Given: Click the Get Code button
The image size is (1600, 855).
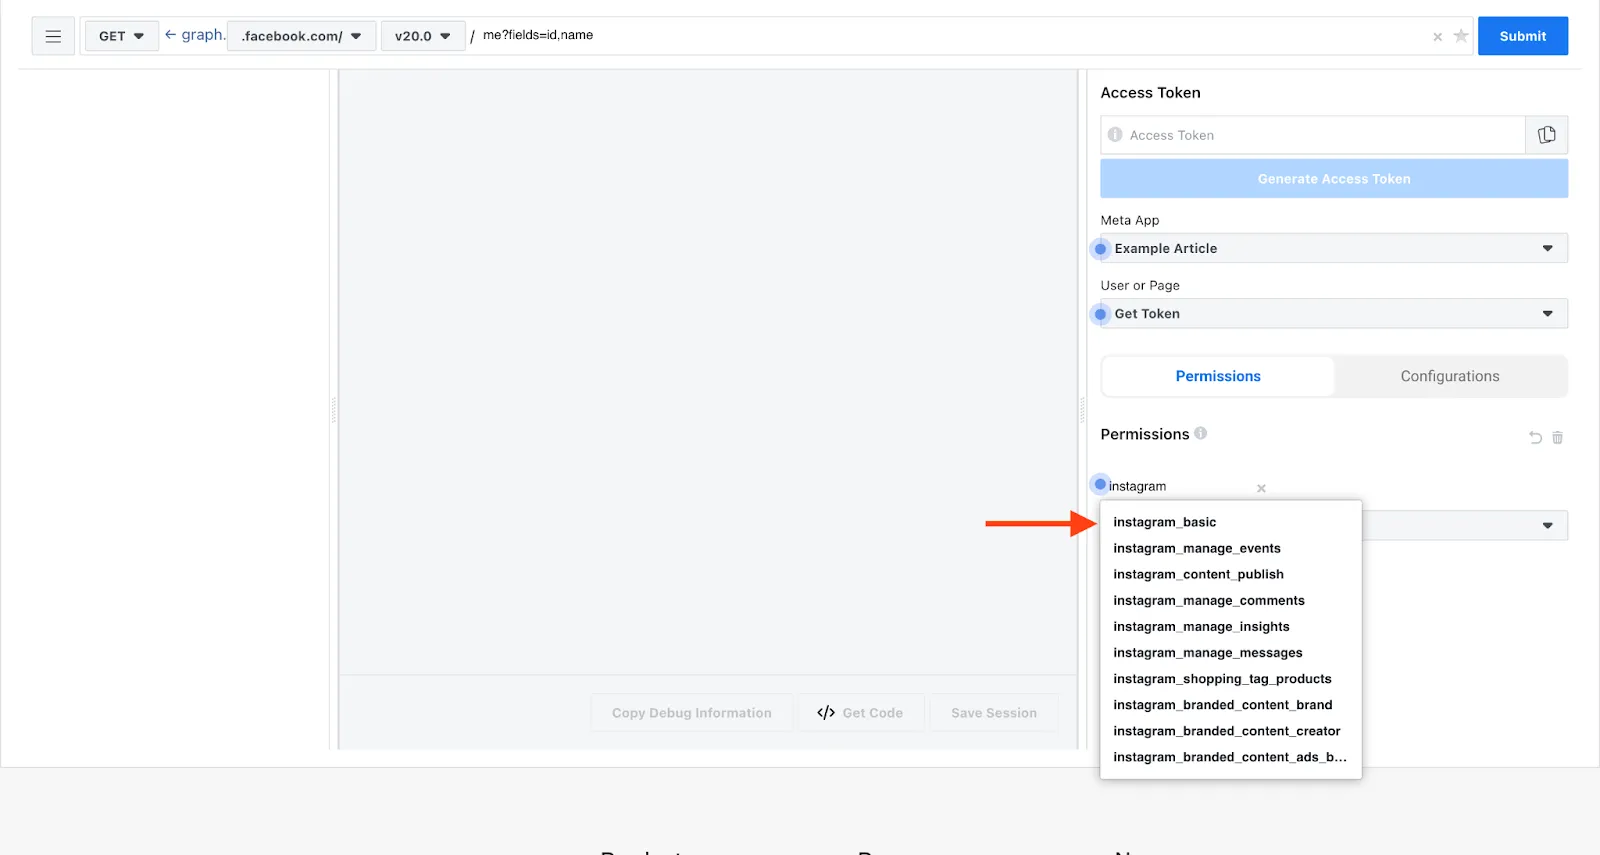Looking at the screenshot, I should point(860,713).
